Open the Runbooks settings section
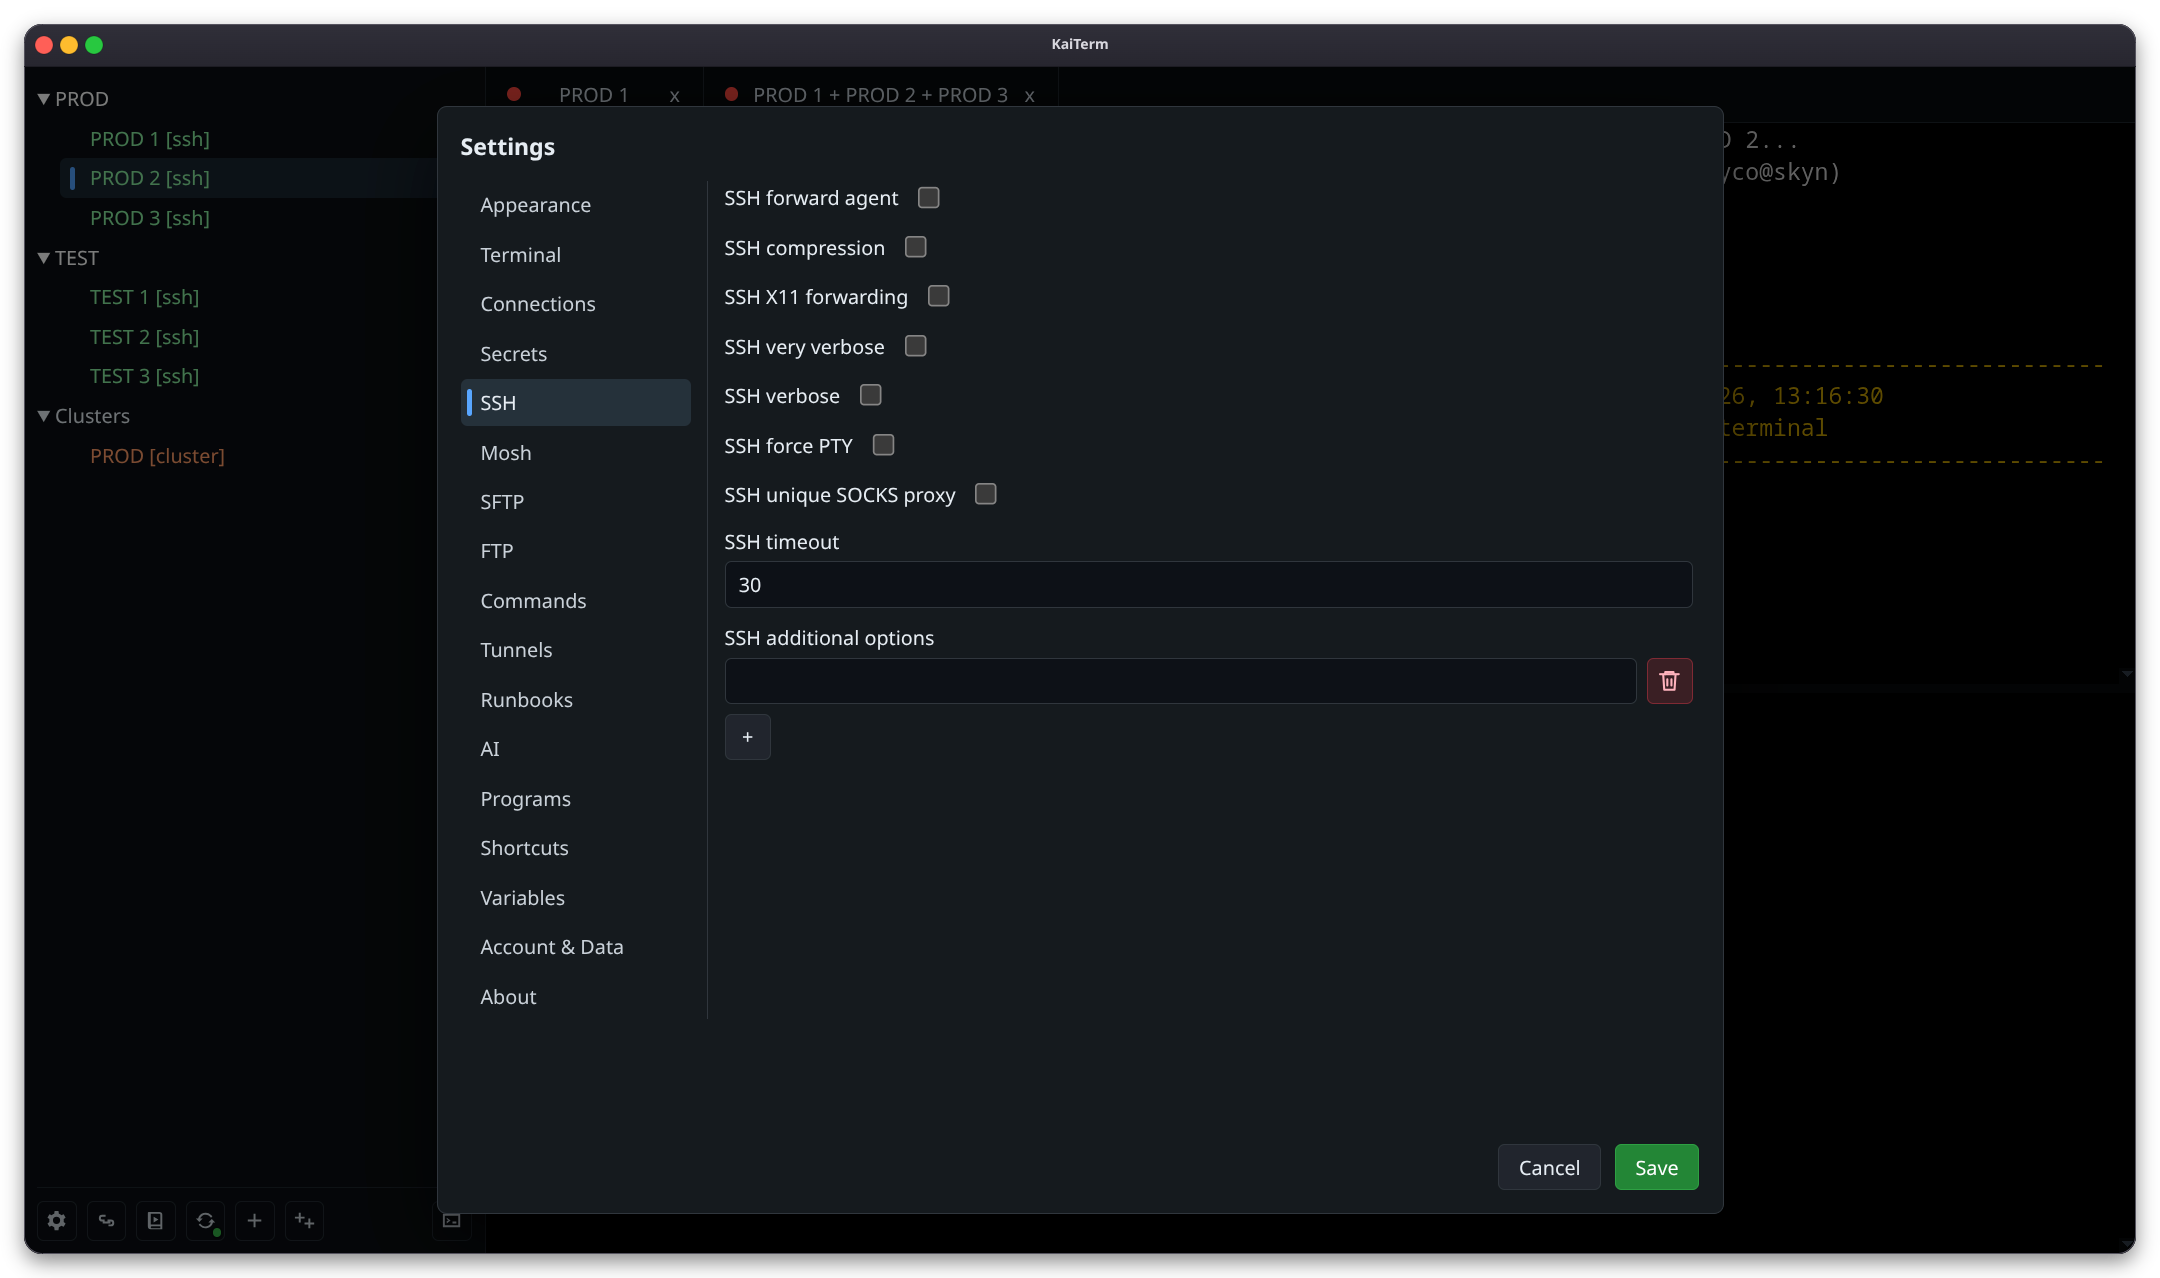This screenshot has height=1278, width=2160. point(576,700)
